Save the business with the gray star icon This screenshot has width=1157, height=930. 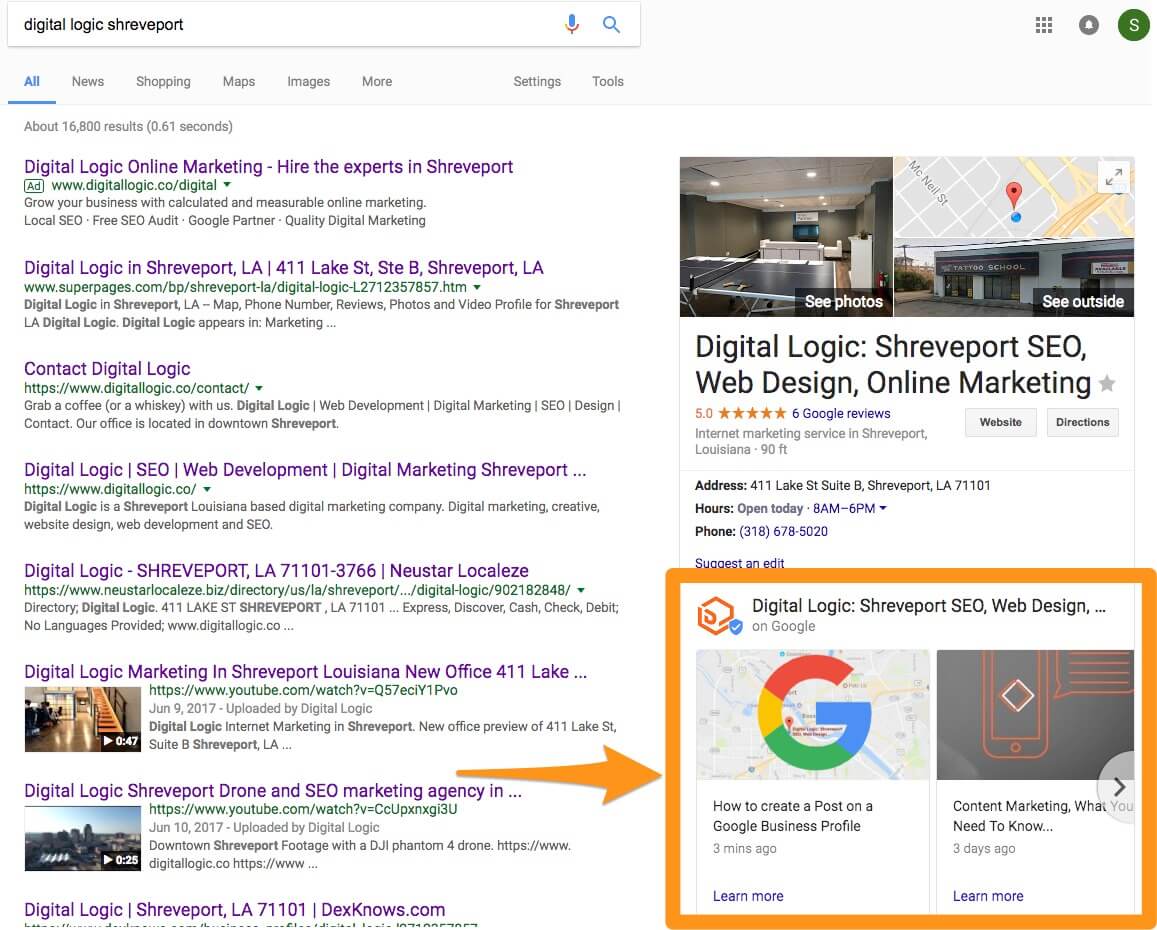1107,383
